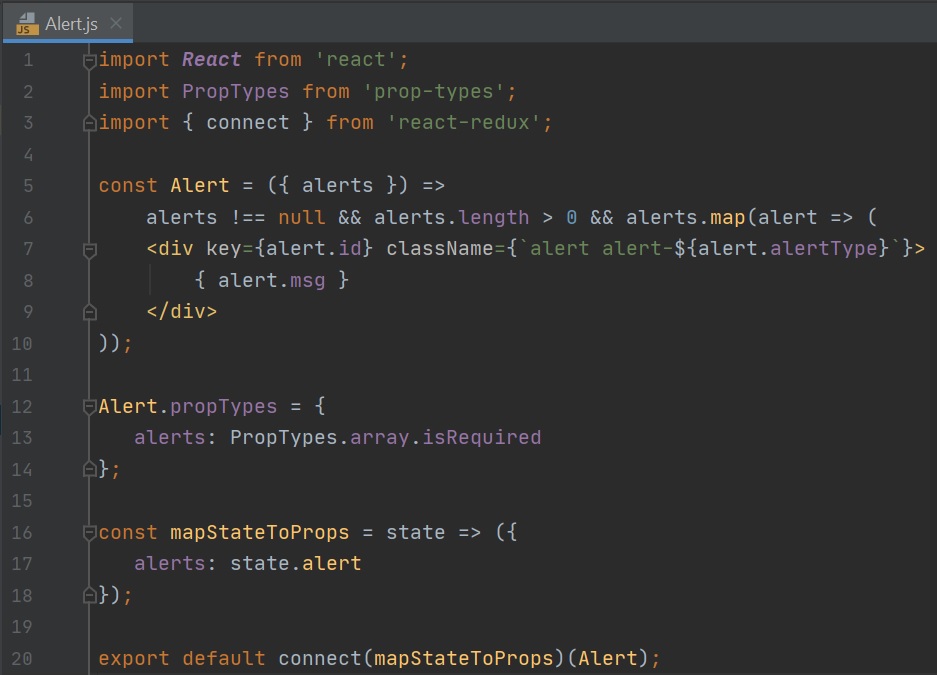Fold the Alert.propTypes object on line 12

[x=90, y=407]
